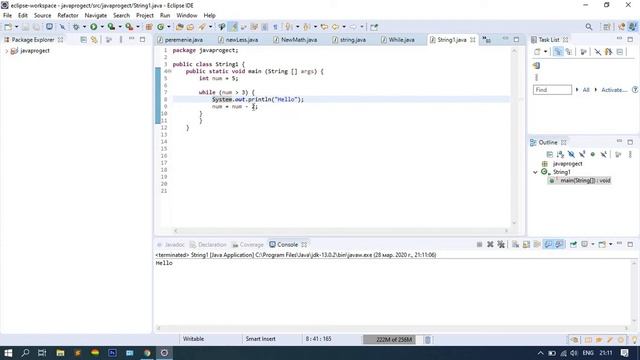The width and height of the screenshot is (640, 360).
Task: Toggle Task List Categorized presentation
Action: tap(557, 52)
